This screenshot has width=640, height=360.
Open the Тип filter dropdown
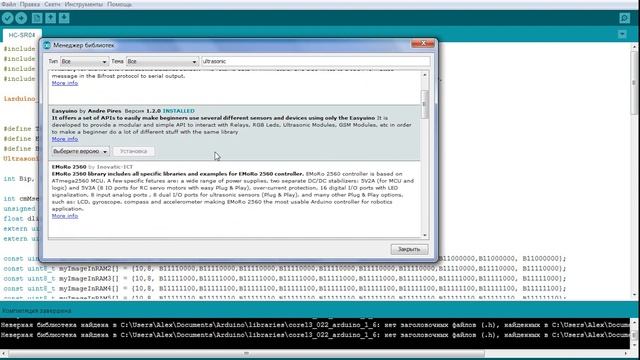pyautogui.click(x=84, y=61)
